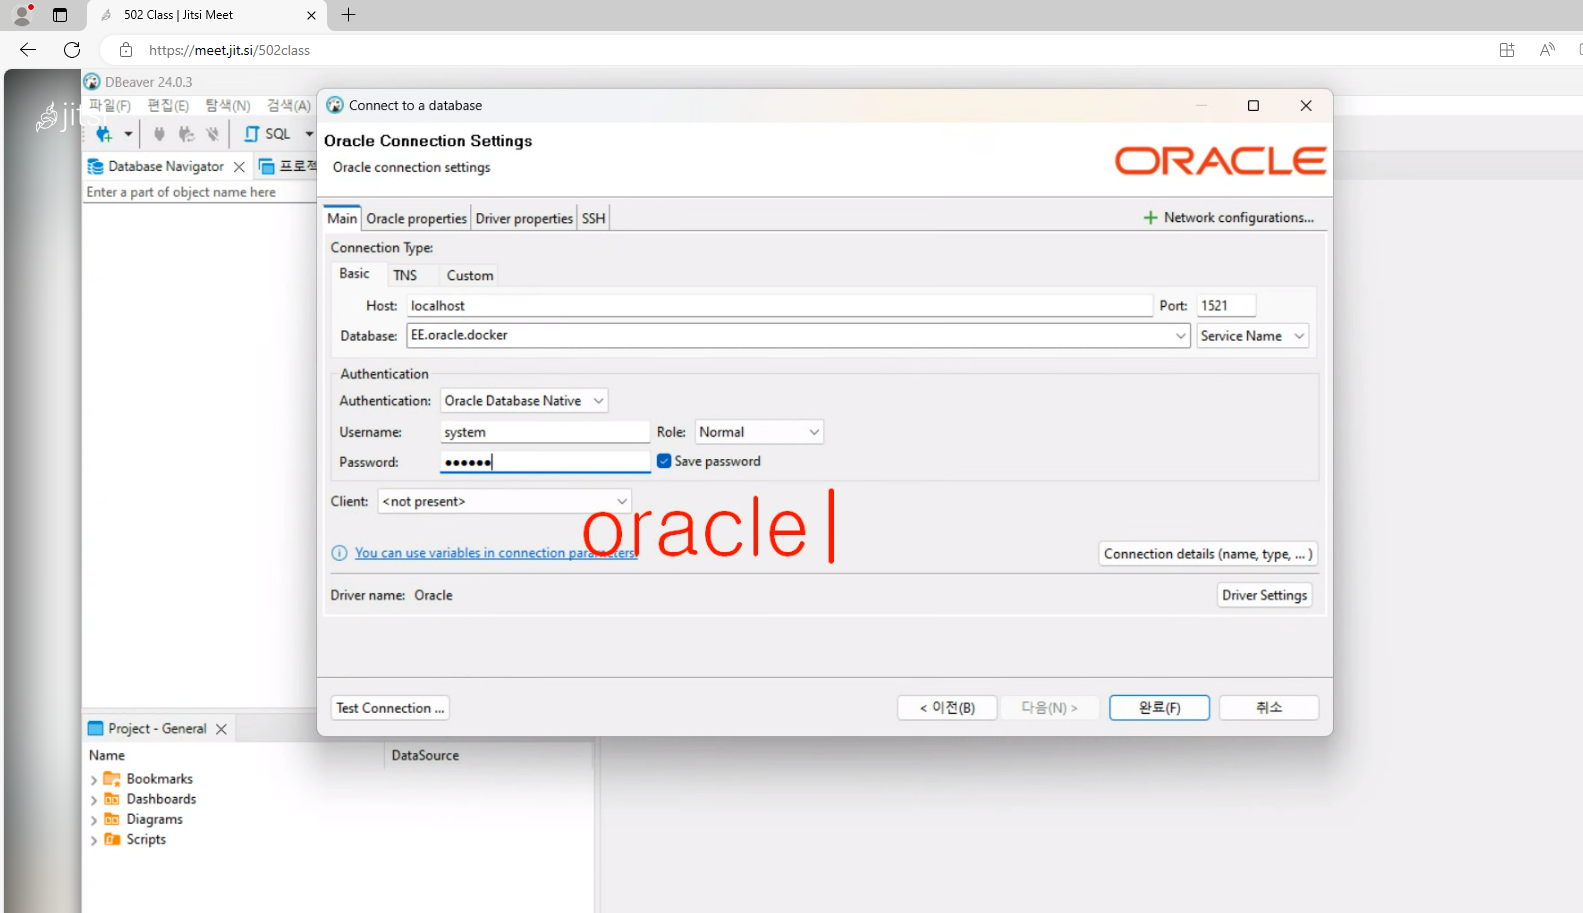1583x913 pixels.
Task: Close the Project - General panel tab
Action: coord(221,729)
